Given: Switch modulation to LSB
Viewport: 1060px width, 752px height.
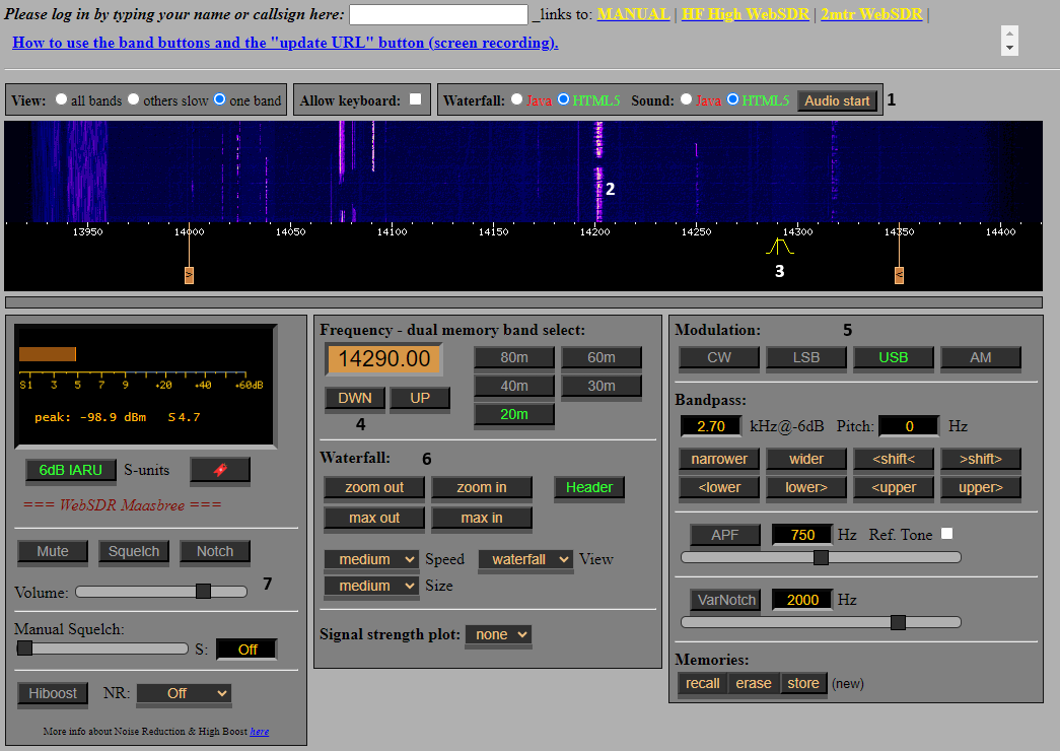Looking at the screenshot, I should 806,358.
